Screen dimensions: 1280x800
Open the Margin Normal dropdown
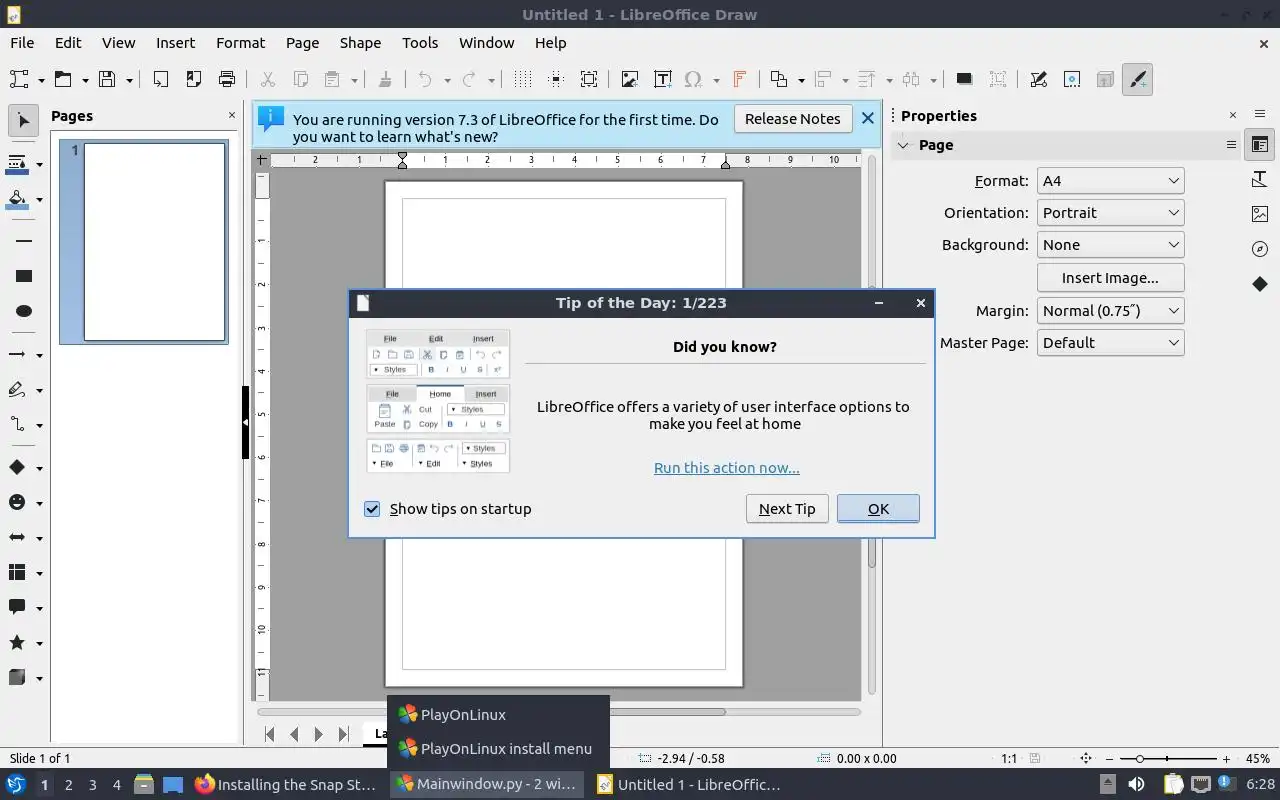click(x=1110, y=311)
